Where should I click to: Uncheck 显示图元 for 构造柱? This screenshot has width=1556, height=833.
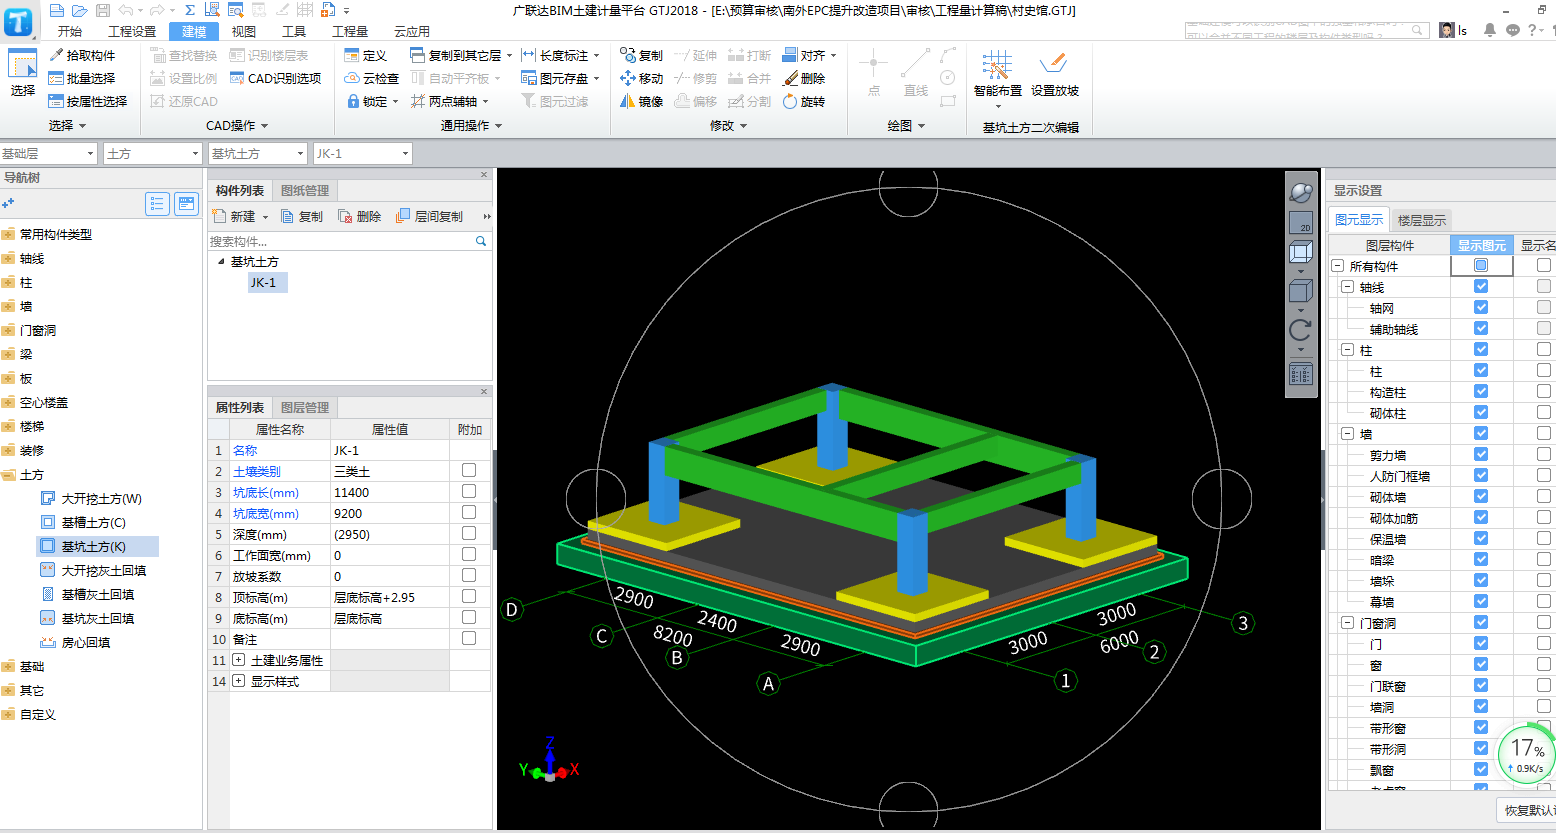click(1481, 391)
